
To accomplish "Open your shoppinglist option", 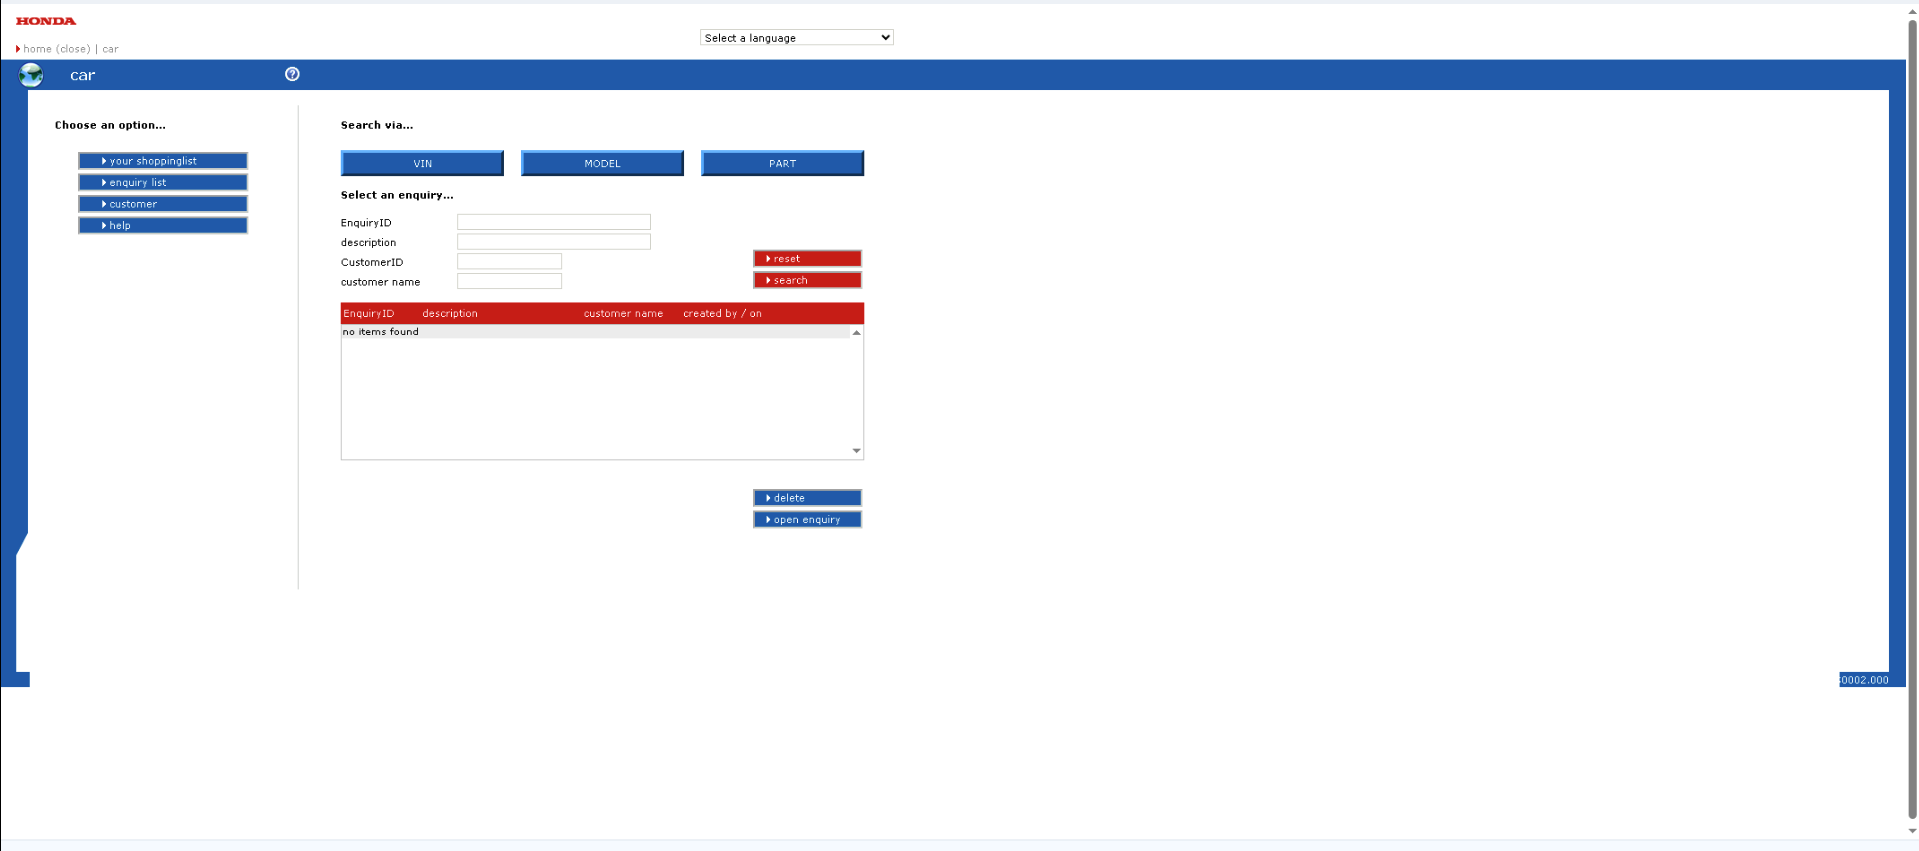I will (163, 161).
